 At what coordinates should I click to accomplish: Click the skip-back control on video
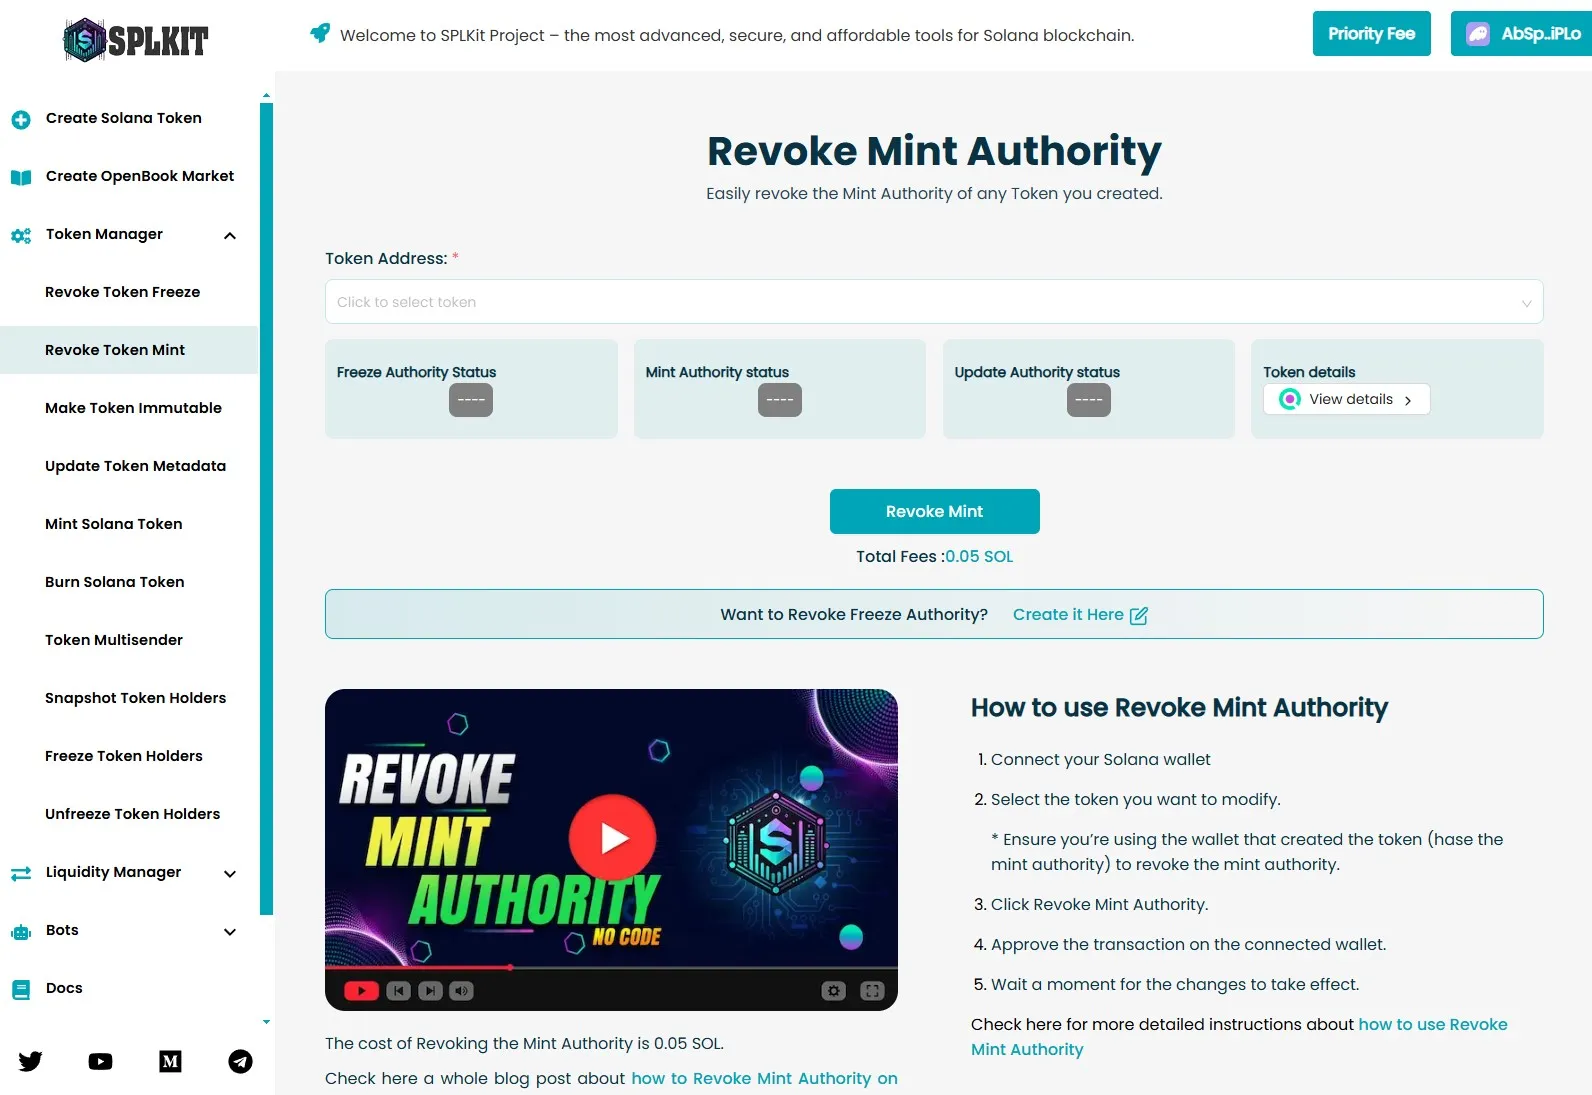click(398, 991)
